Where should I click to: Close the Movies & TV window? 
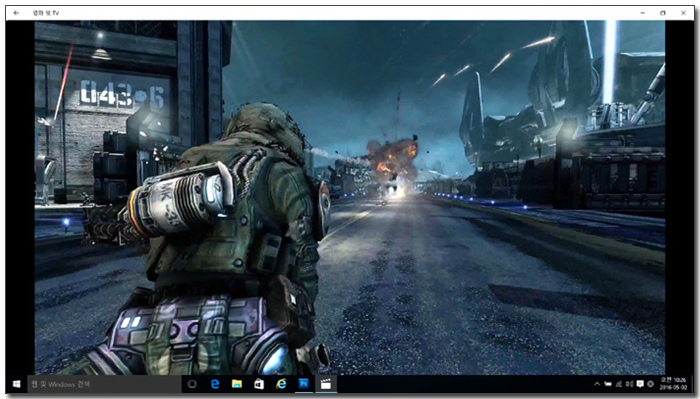[x=683, y=13]
